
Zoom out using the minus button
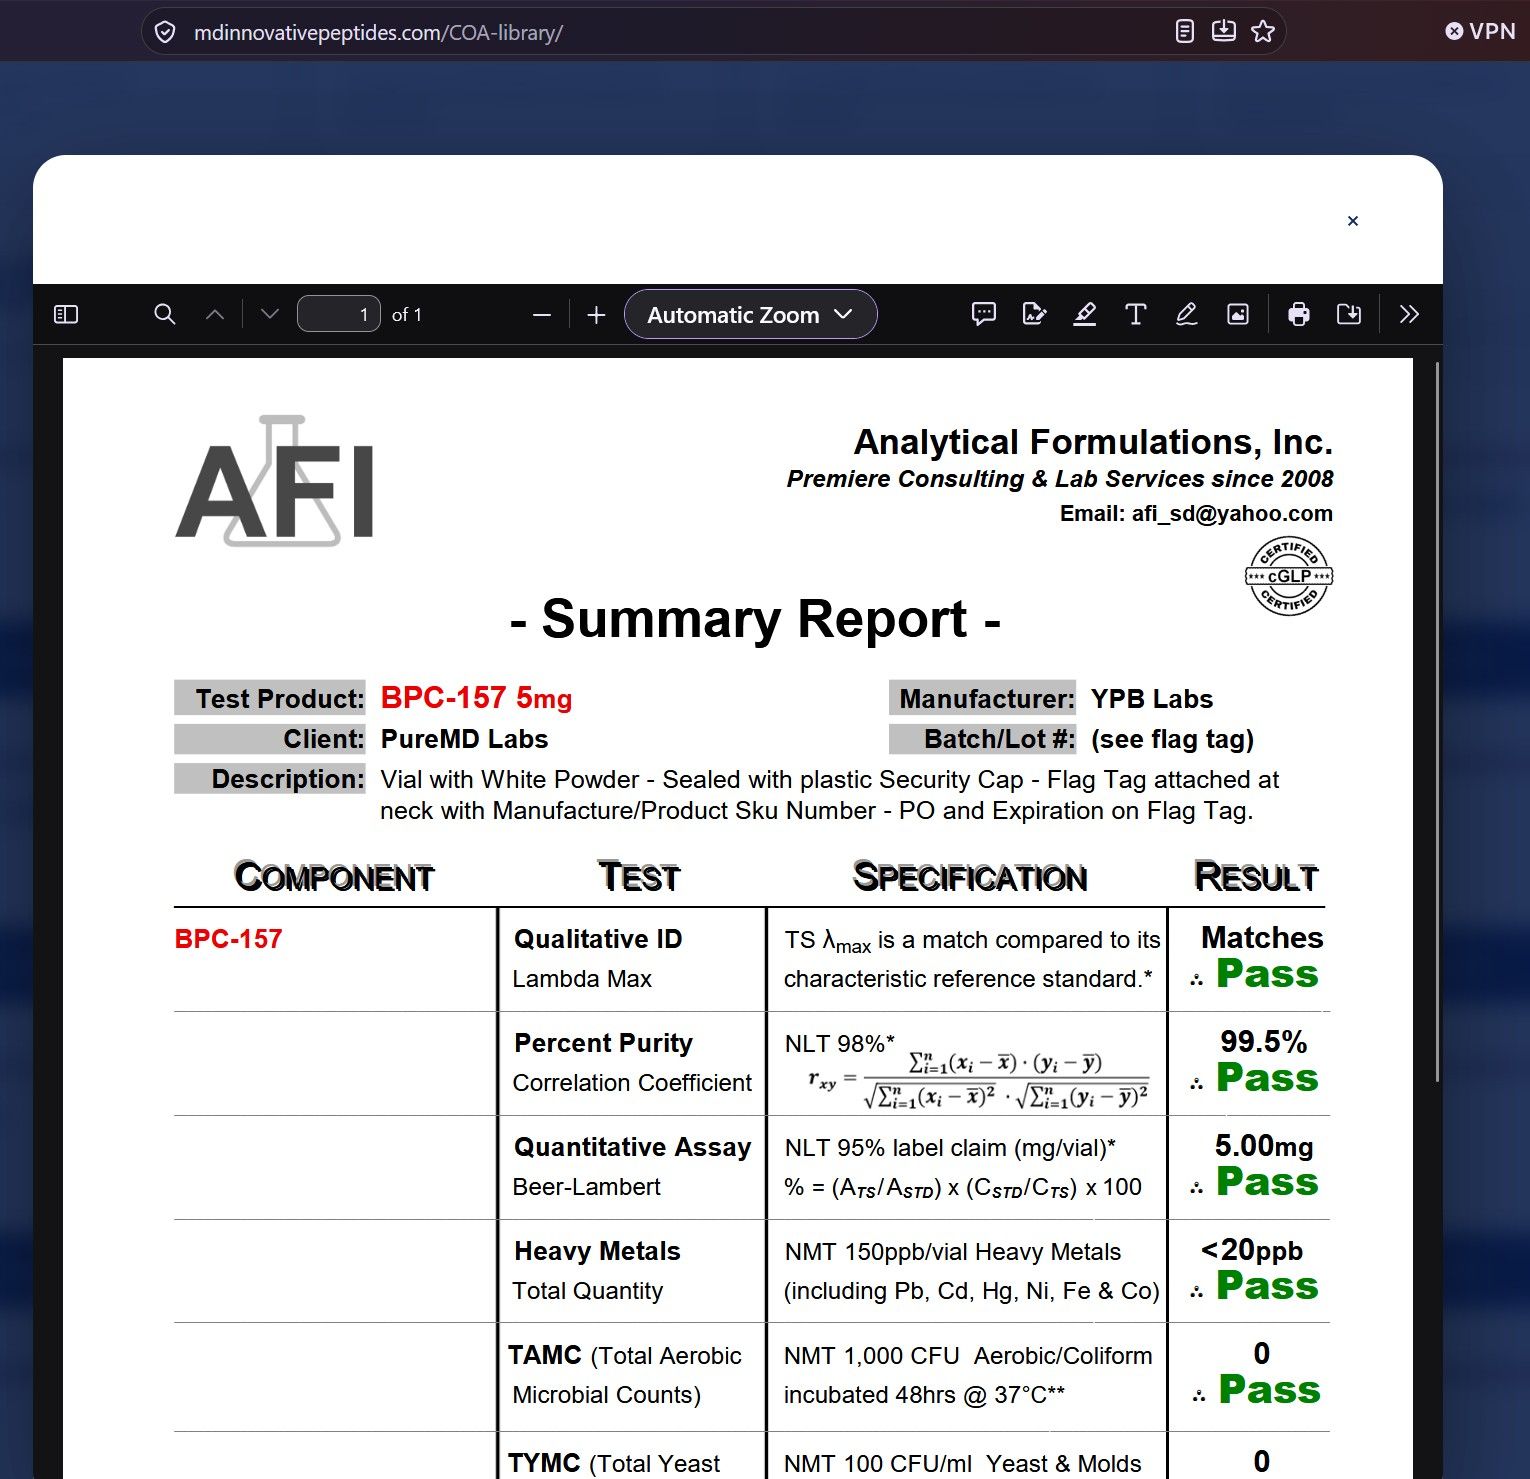[542, 315]
